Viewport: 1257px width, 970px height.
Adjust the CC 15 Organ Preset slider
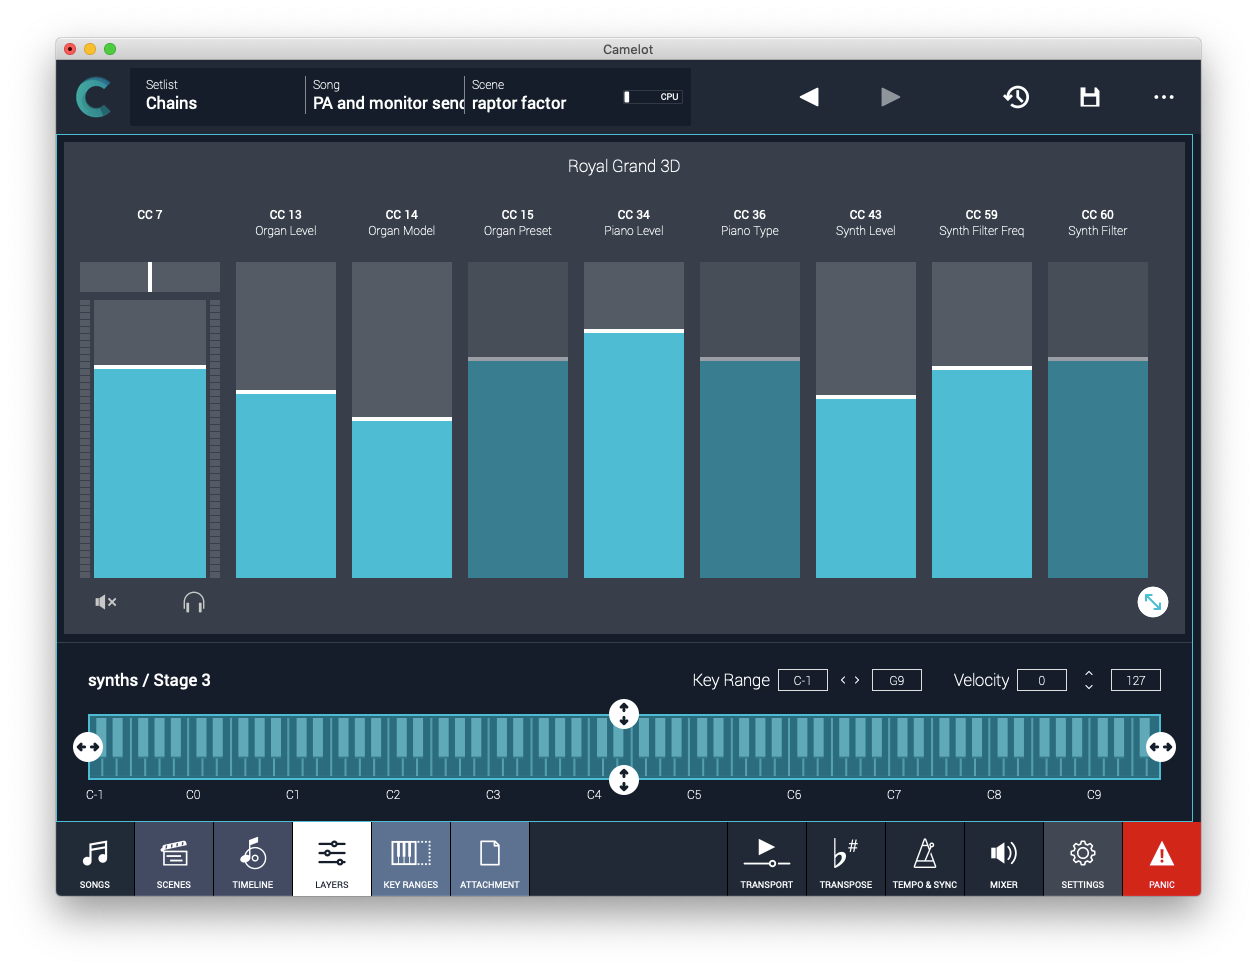click(518, 420)
